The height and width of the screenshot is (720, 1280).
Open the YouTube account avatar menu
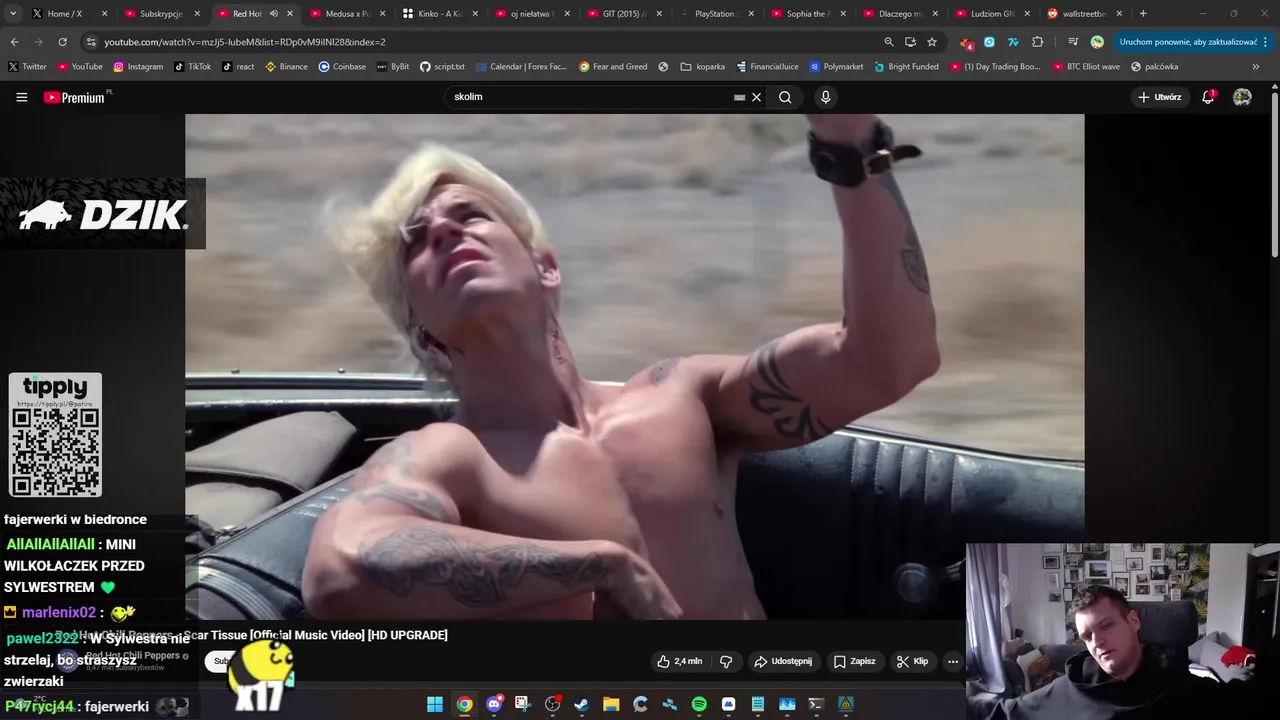[x=1242, y=97]
